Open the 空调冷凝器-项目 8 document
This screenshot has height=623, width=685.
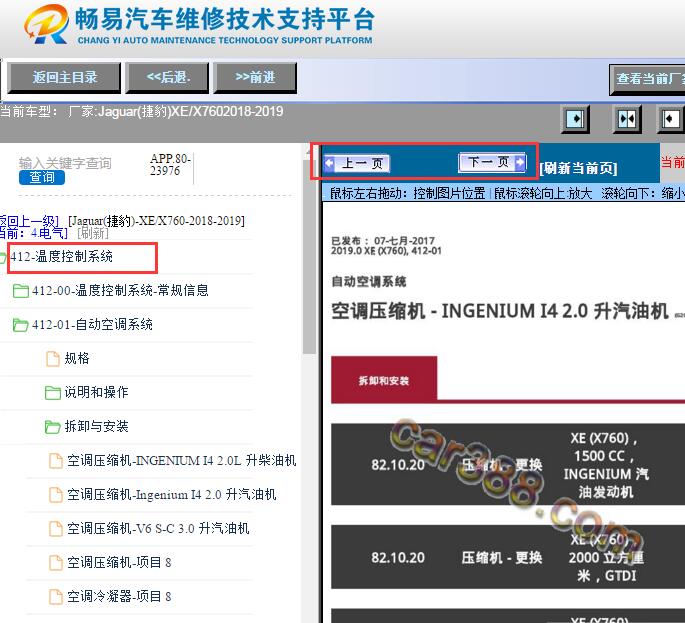point(119,596)
